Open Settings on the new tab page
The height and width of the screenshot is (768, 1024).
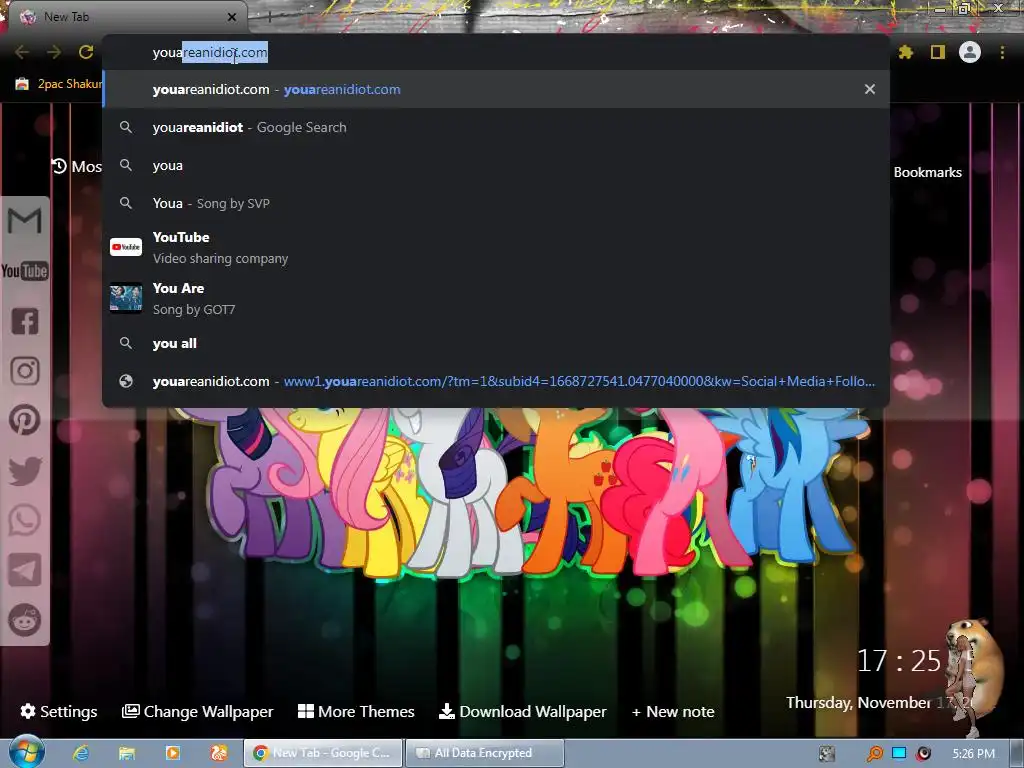59,711
